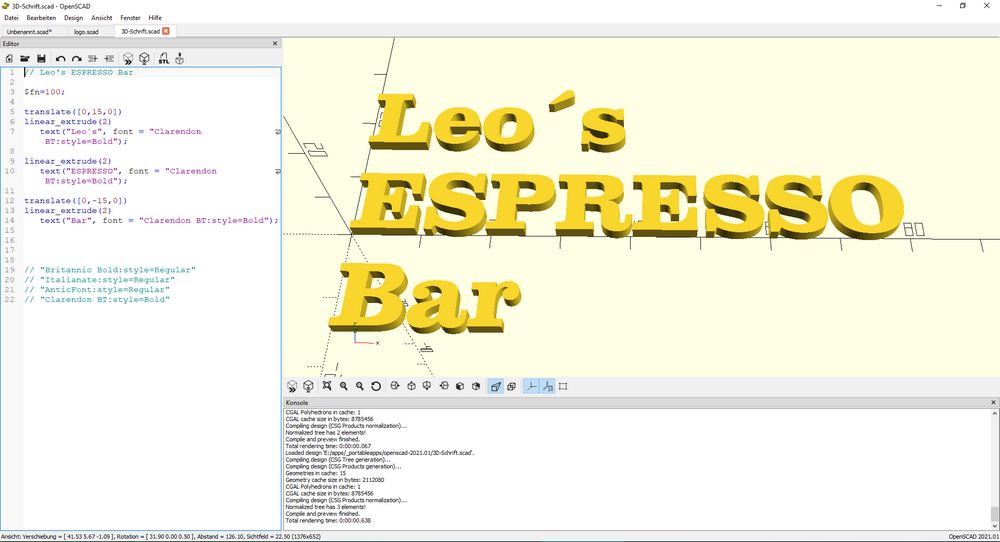Reset the 3D view rotation

[376, 386]
